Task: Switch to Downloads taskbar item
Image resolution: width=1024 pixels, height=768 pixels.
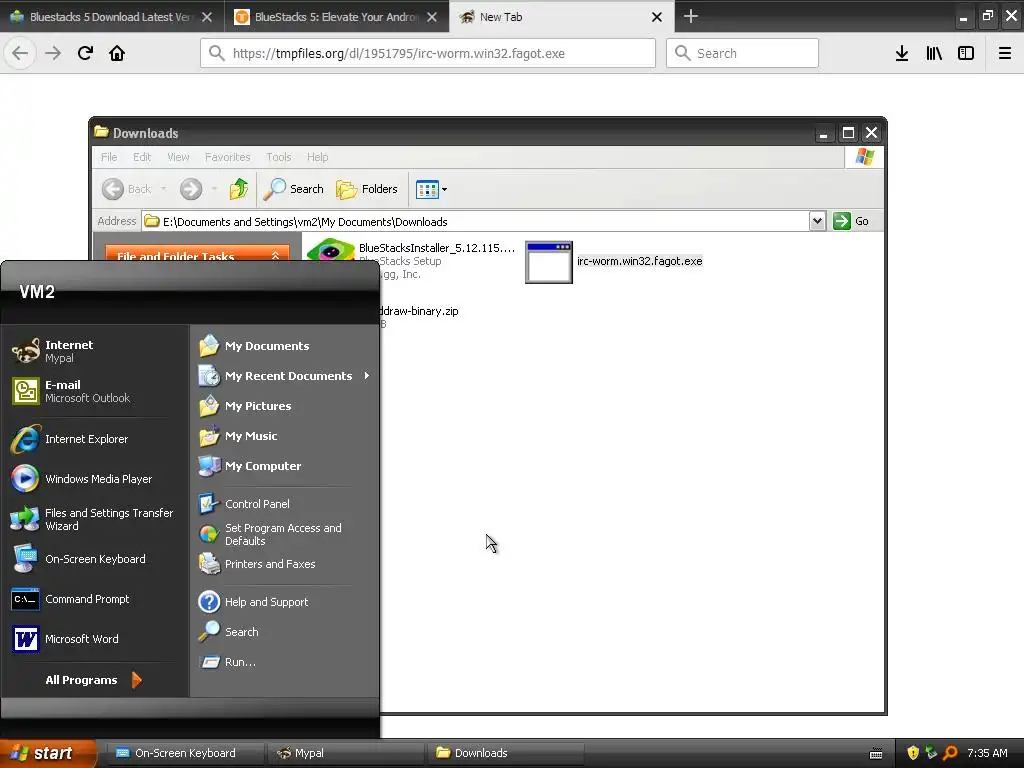Action: pos(505,753)
